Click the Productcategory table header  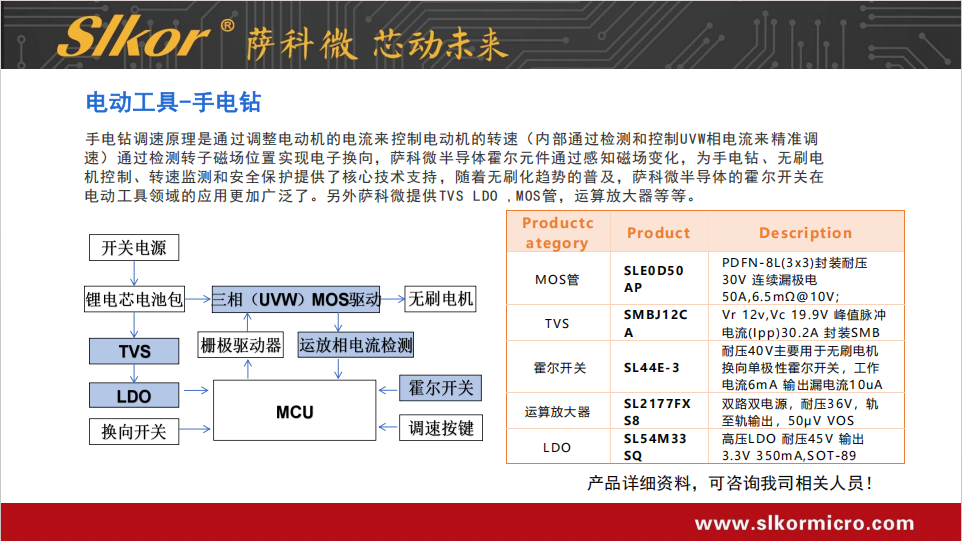[x=558, y=232]
